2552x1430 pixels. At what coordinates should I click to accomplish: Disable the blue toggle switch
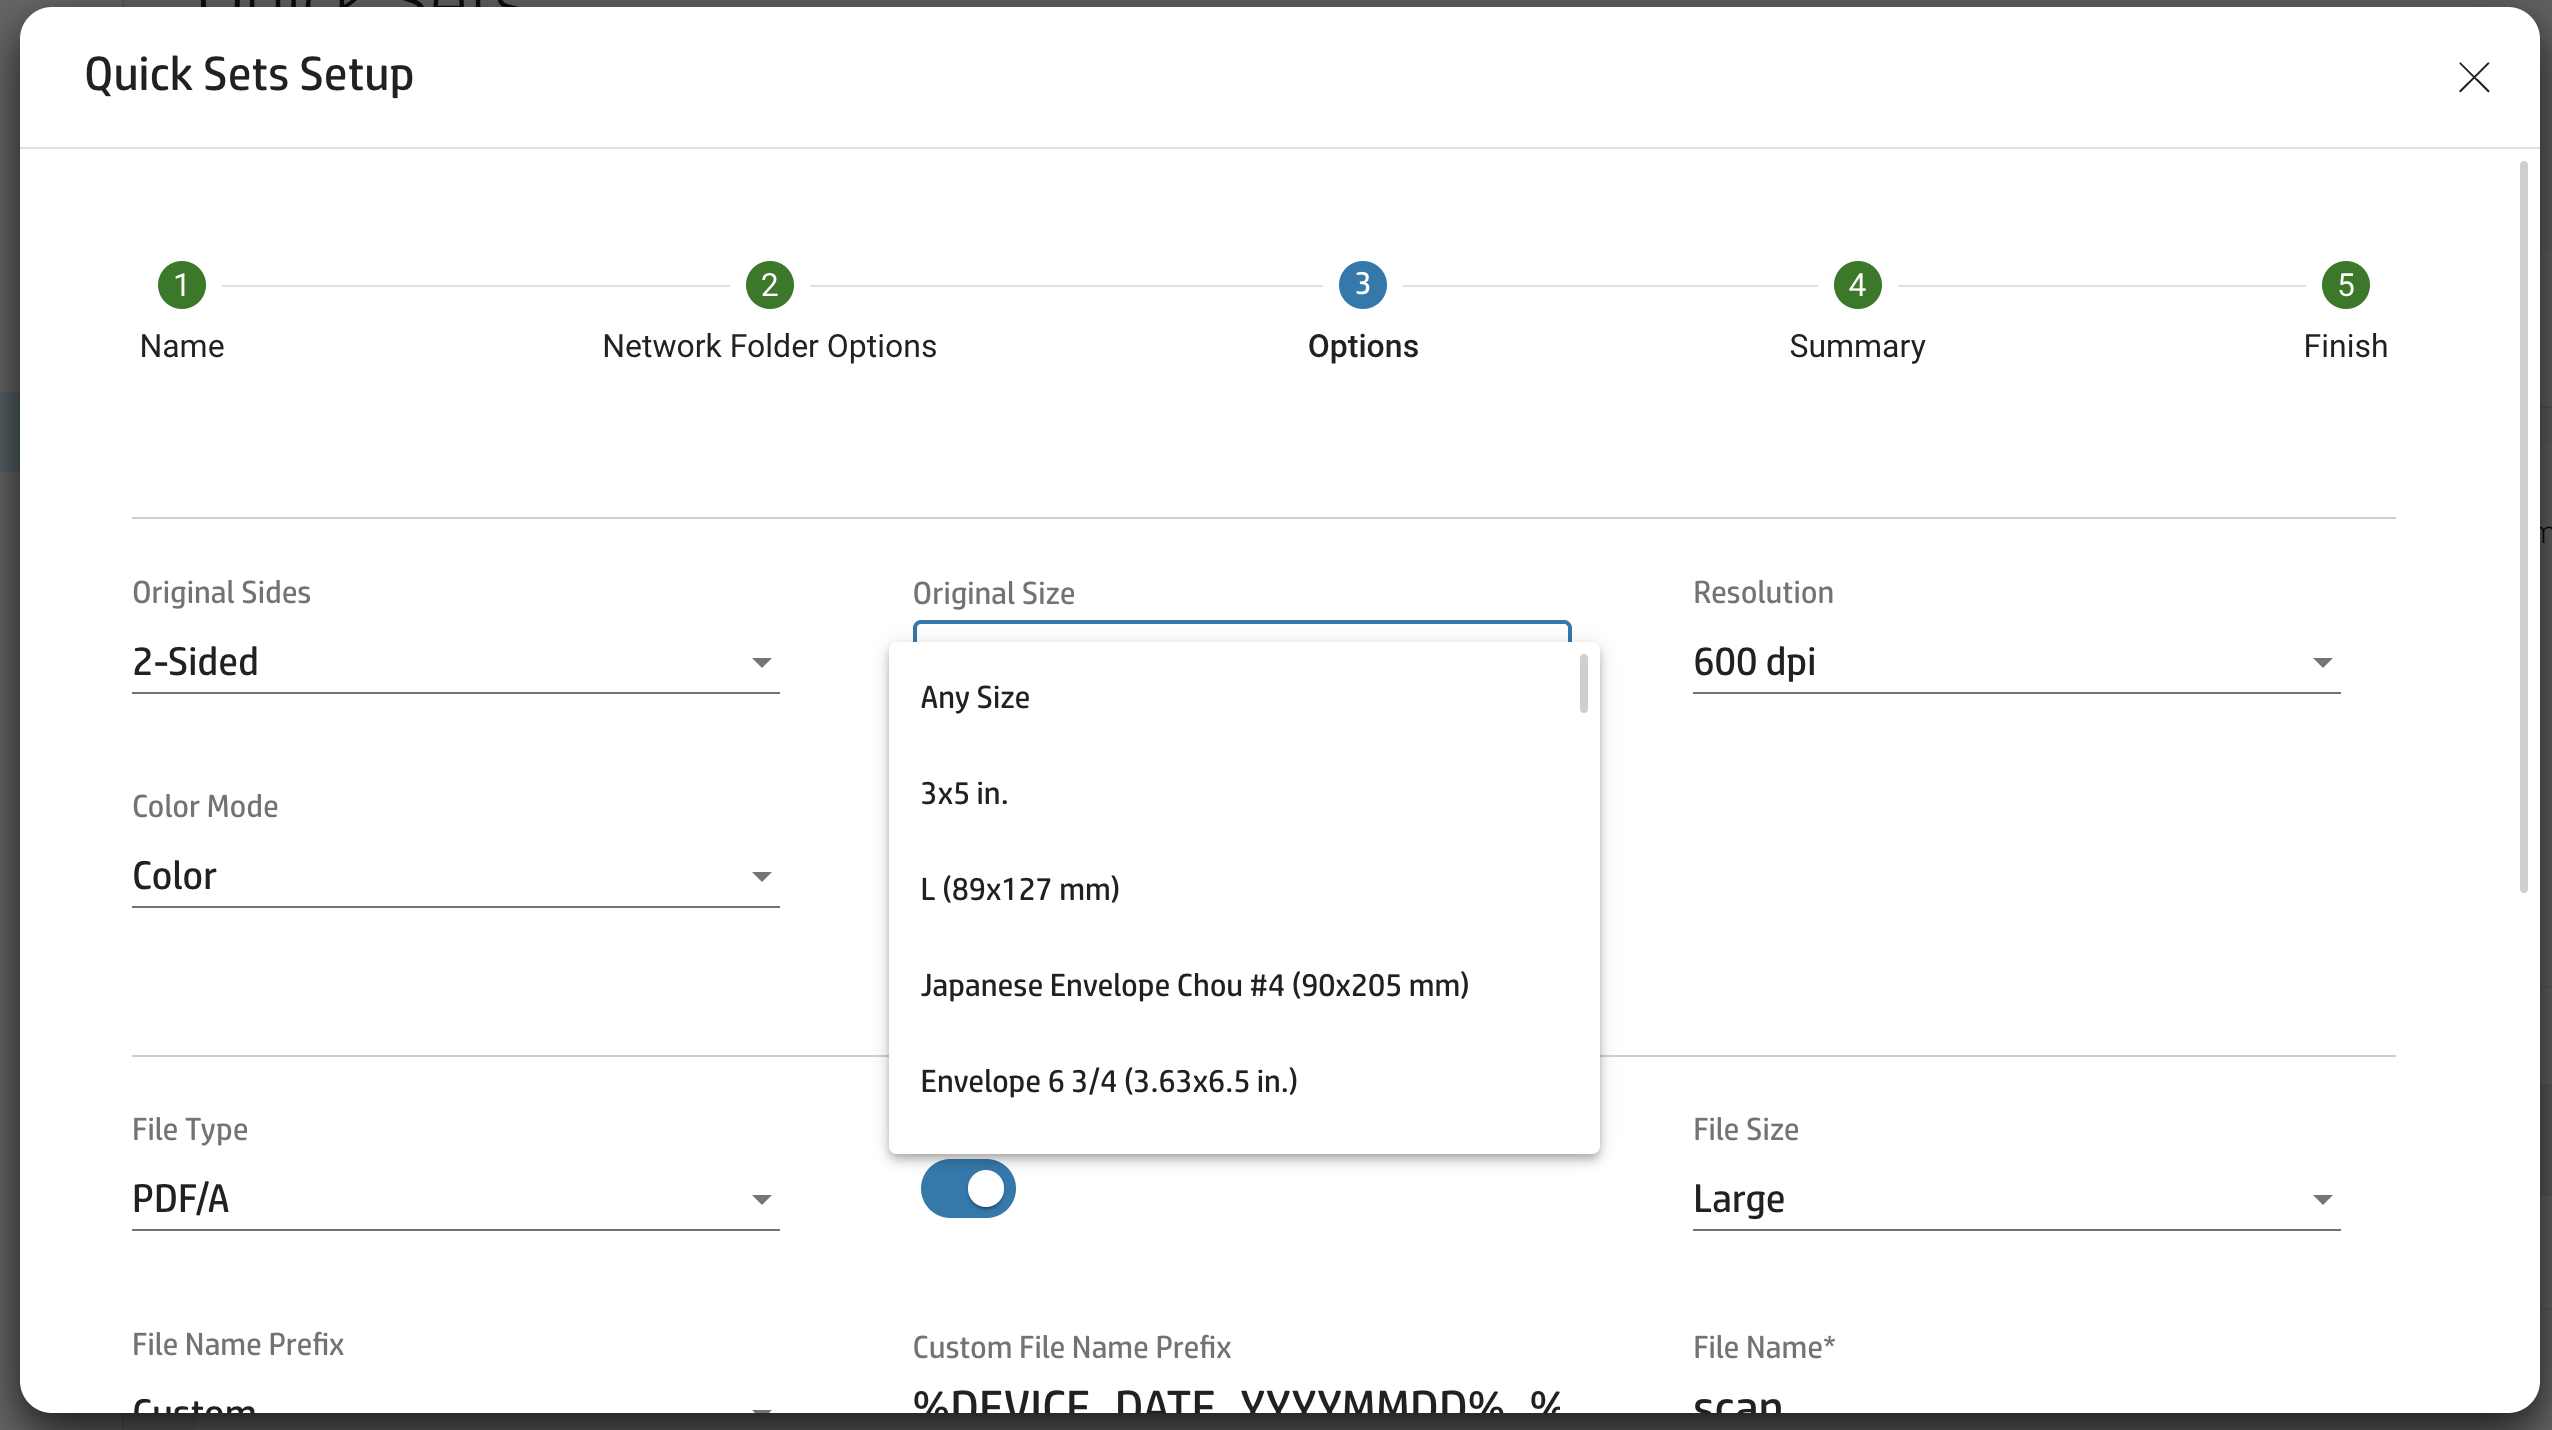[x=967, y=1189]
